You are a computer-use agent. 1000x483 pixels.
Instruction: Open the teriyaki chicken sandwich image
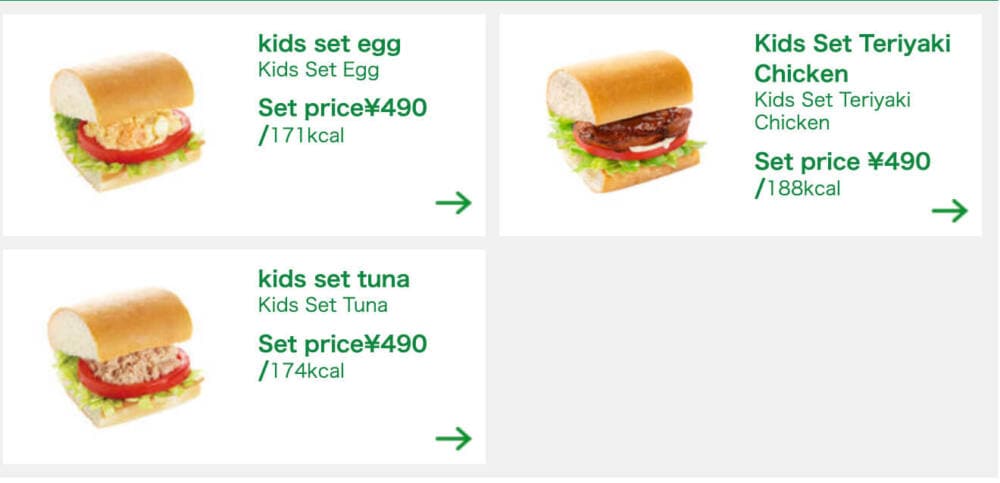(625, 121)
